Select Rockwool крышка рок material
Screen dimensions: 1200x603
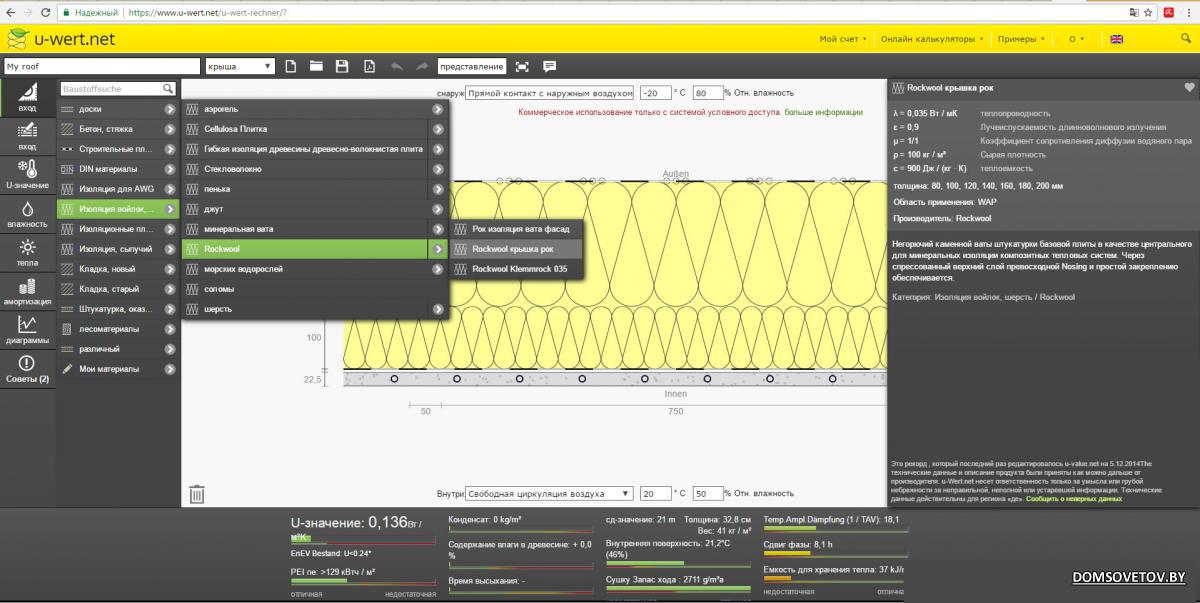pyautogui.click(x=515, y=249)
